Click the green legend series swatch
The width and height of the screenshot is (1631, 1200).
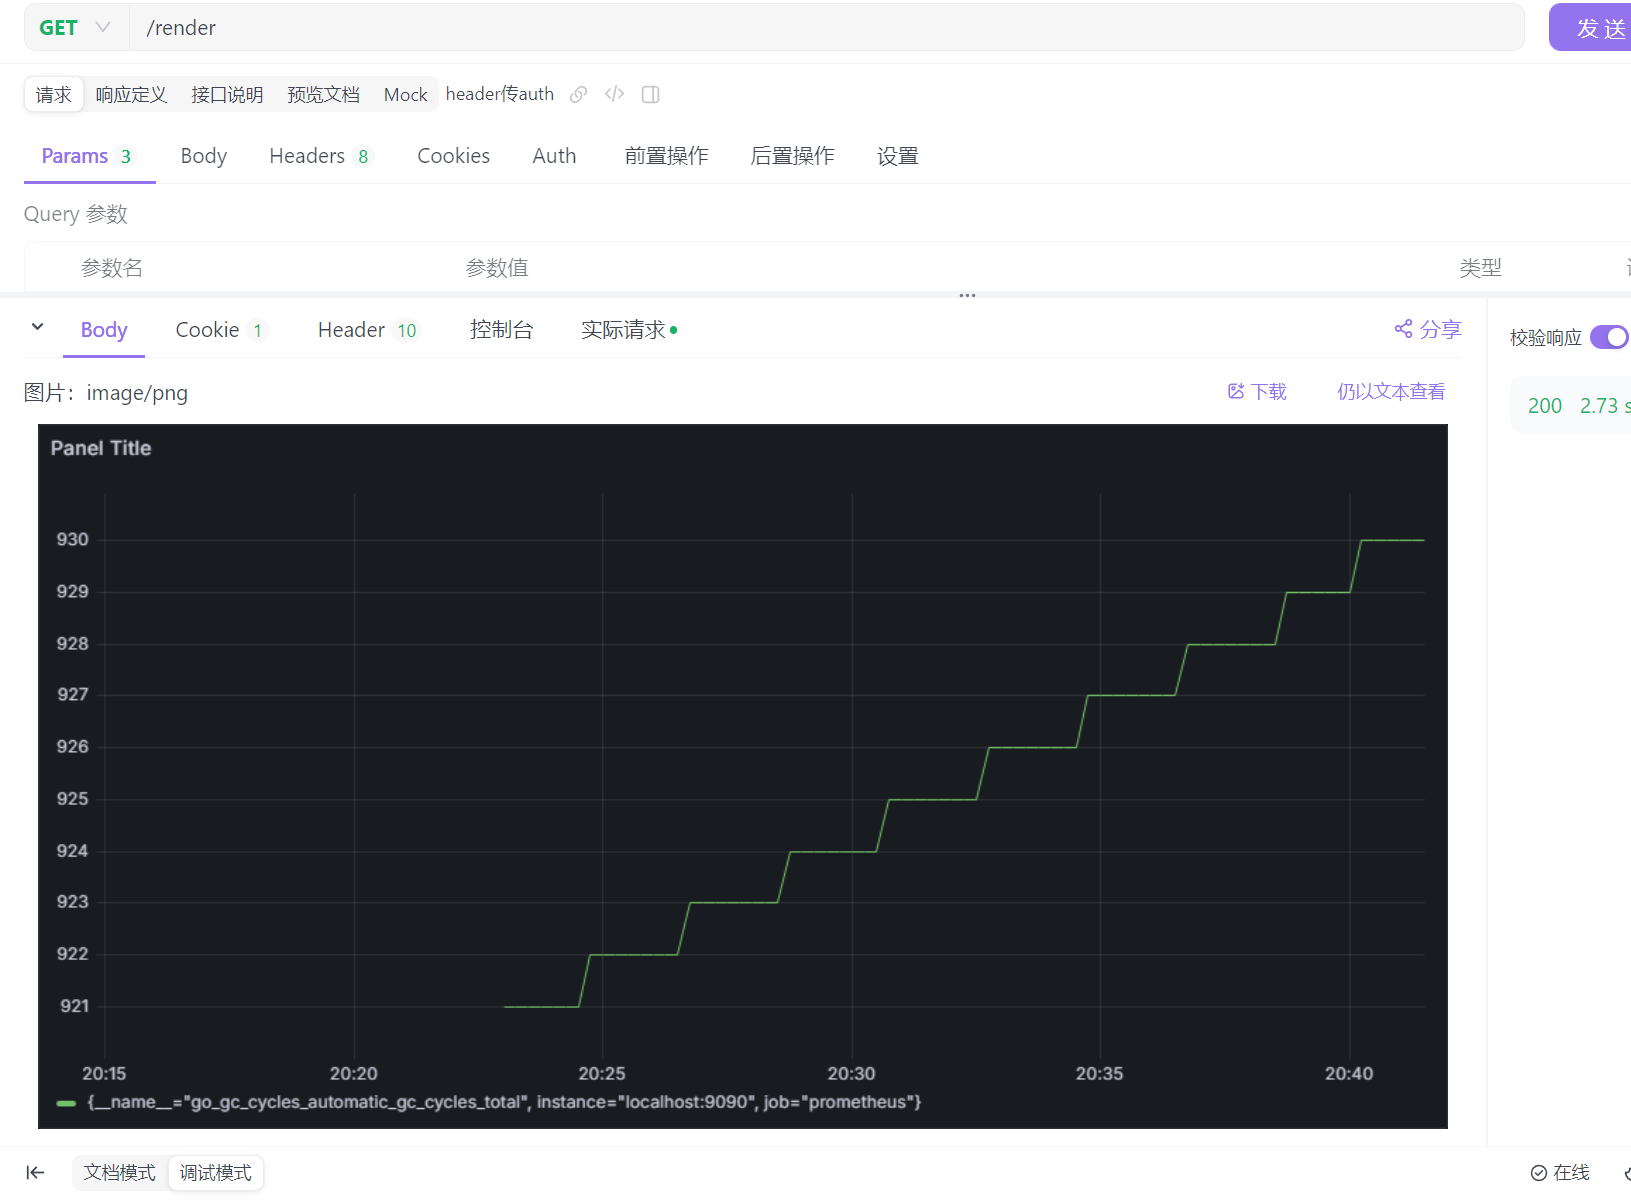click(67, 1103)
